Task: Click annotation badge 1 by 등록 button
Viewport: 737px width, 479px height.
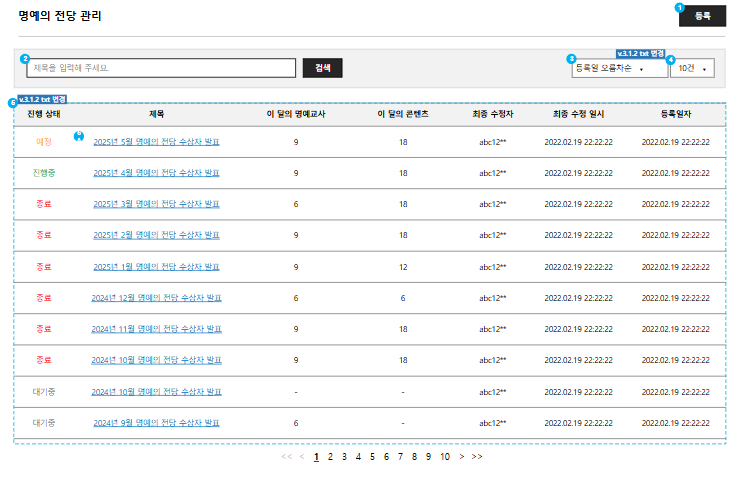Action: pyautogui.click(x=680, y=8)
